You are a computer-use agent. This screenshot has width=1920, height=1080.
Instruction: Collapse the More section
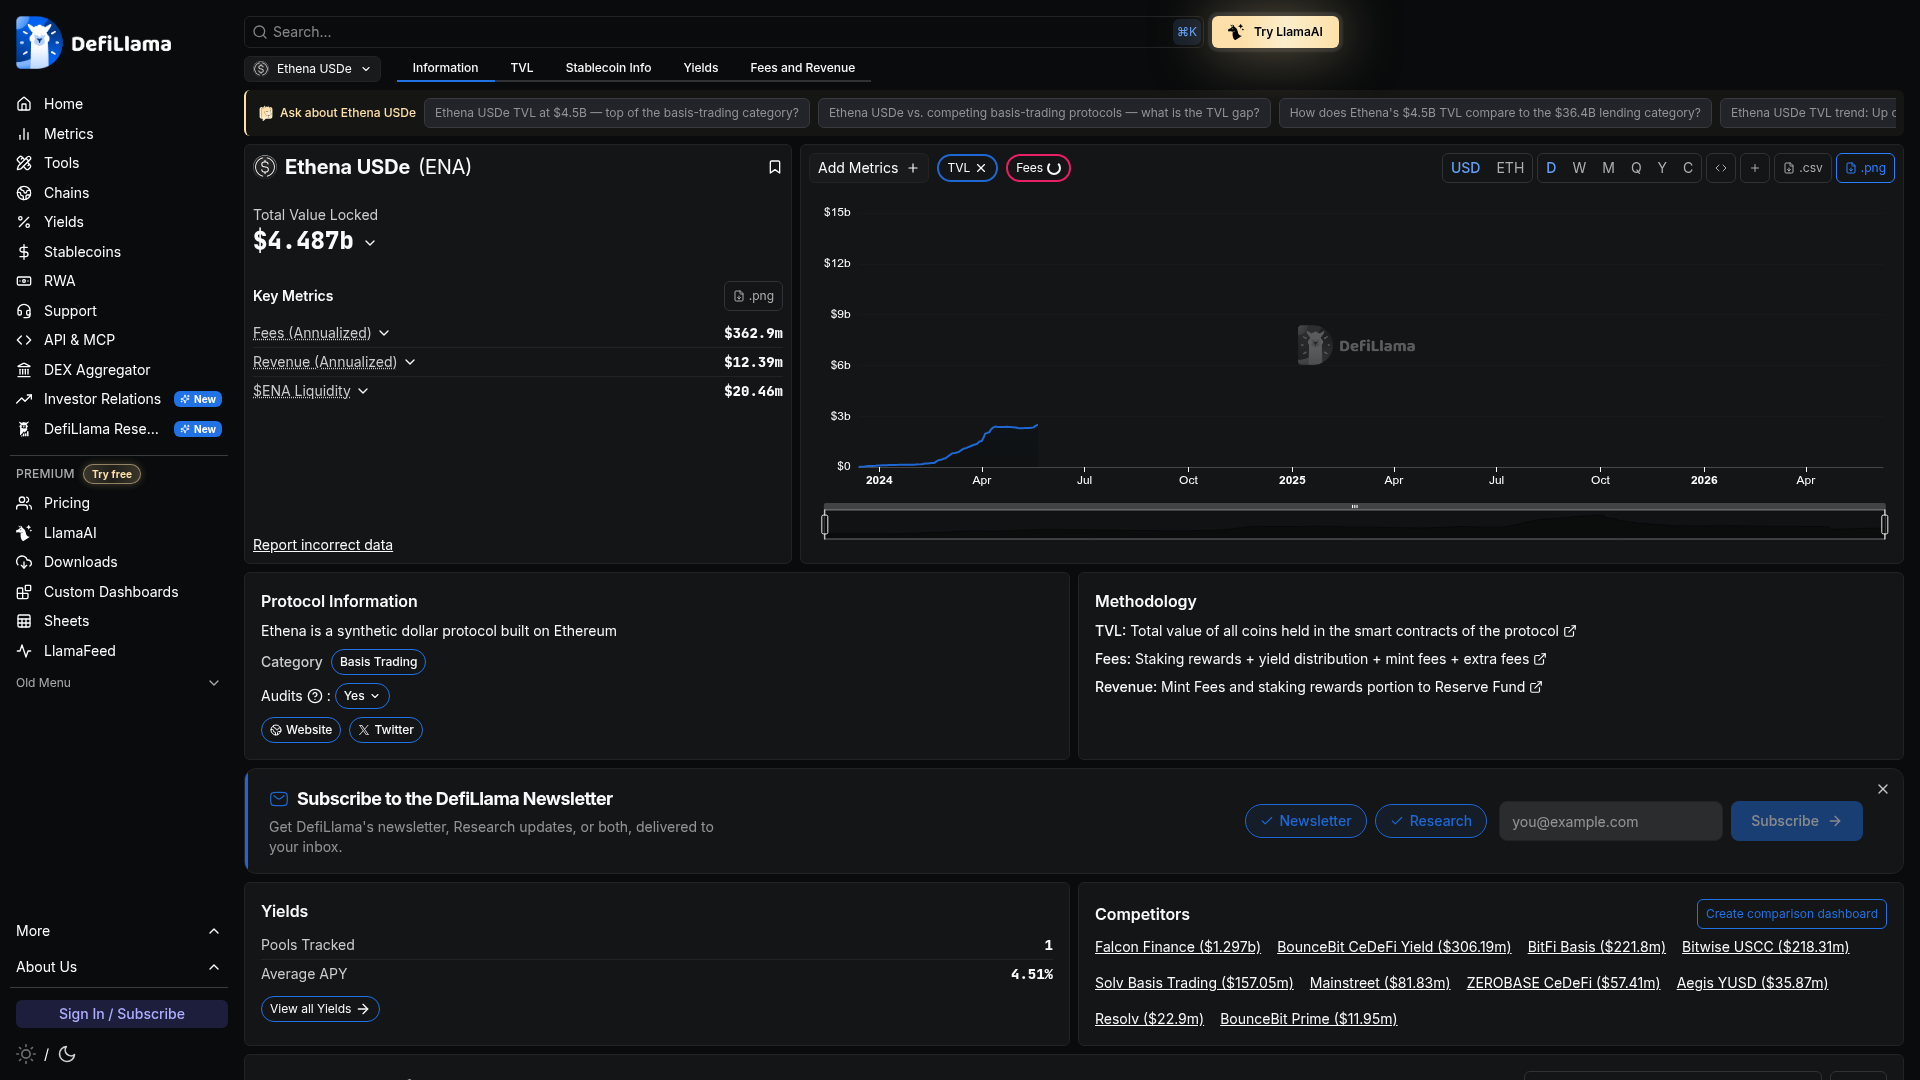pyautogui.click(x=119, y=931)
